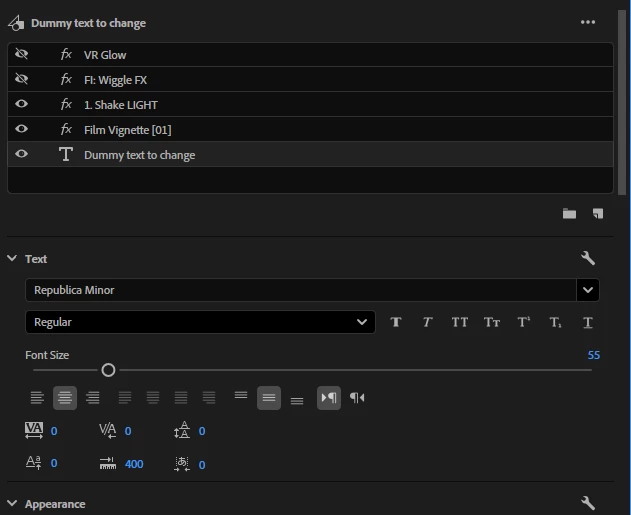Click the fx icon of VR Glow
Screen dimensions: 631x515
pyautogui.click(x=66, y=54)
